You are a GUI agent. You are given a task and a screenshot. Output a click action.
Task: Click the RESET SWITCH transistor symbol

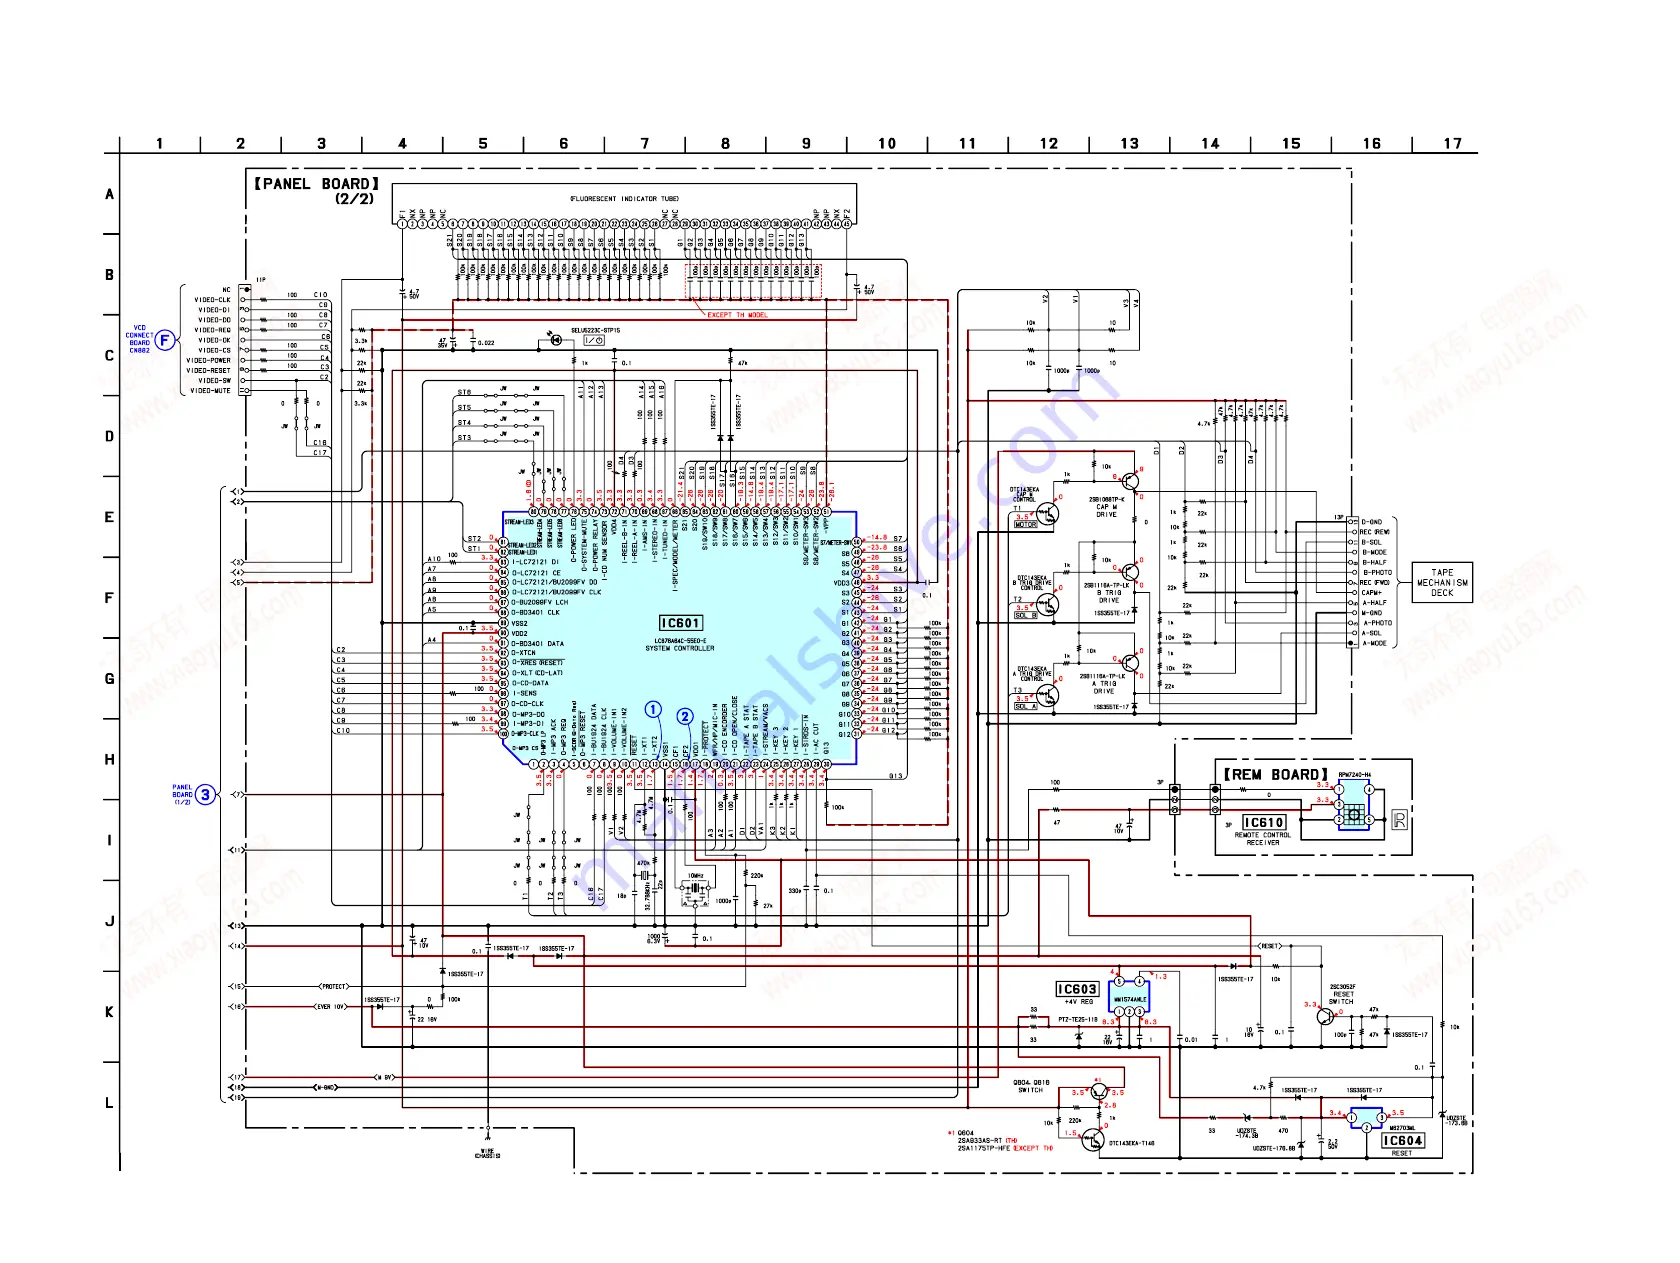pyautogui.click(x=1326, y=1016)
